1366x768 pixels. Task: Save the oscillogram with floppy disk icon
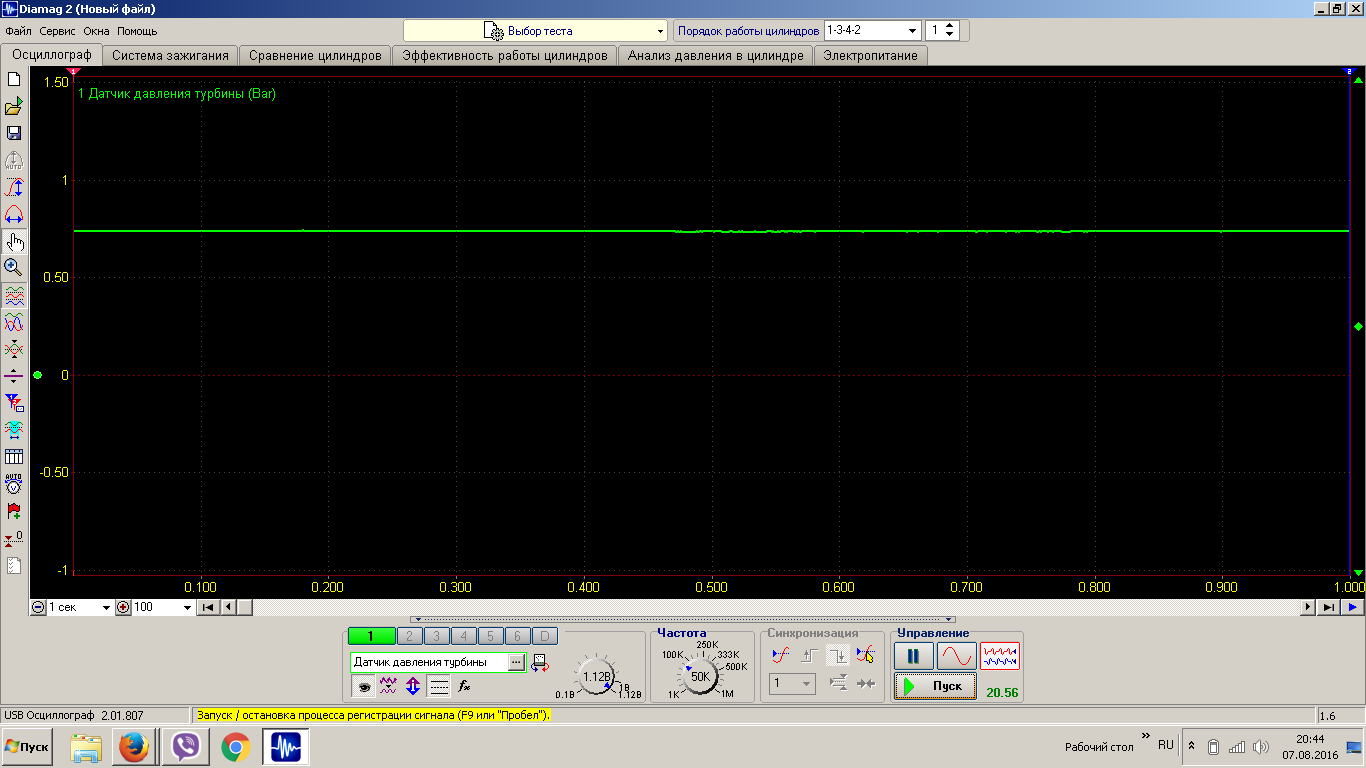(14, 133)
